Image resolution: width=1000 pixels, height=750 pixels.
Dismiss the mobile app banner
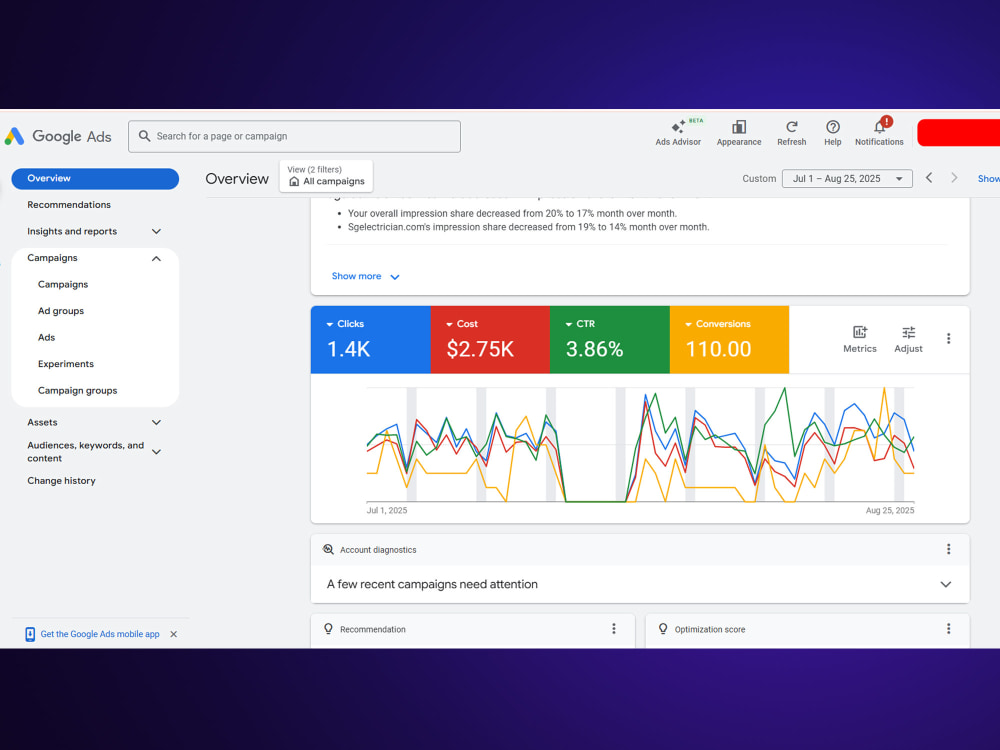pyautogui.click(x=173, y=634)
